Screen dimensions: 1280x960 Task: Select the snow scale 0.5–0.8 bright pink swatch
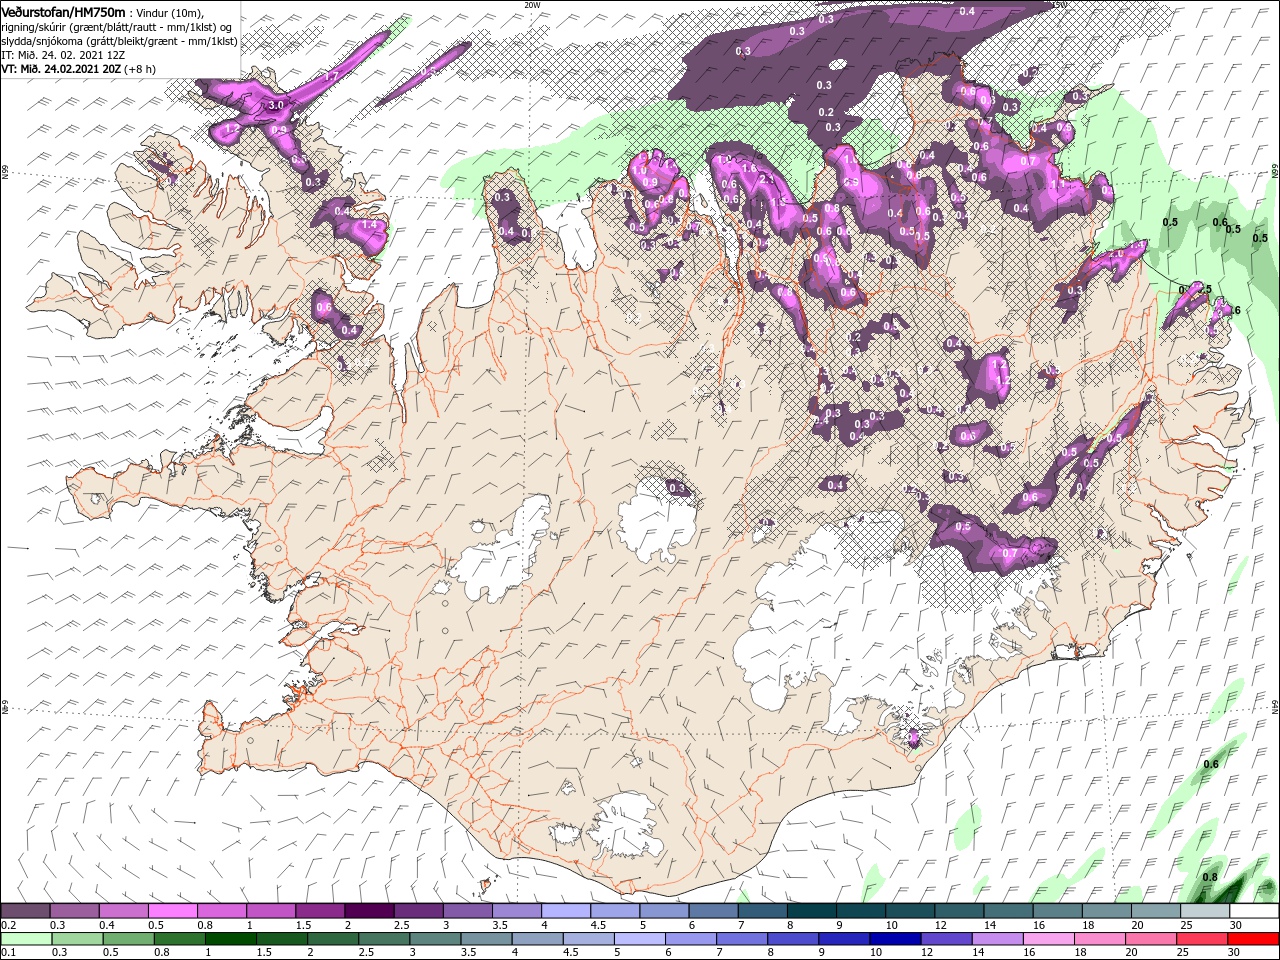[172, 911]
